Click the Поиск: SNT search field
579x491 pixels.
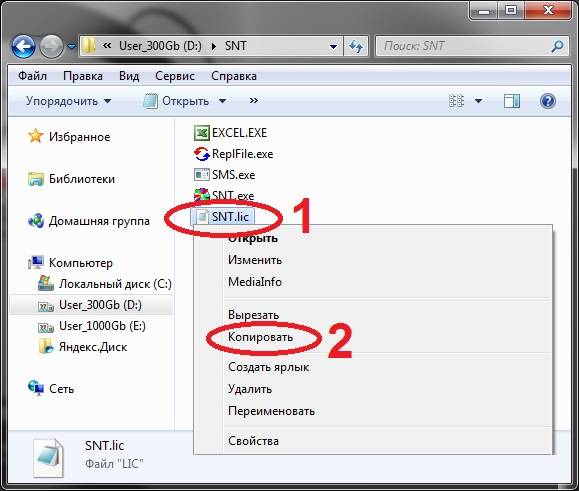(x=465, y=46)
